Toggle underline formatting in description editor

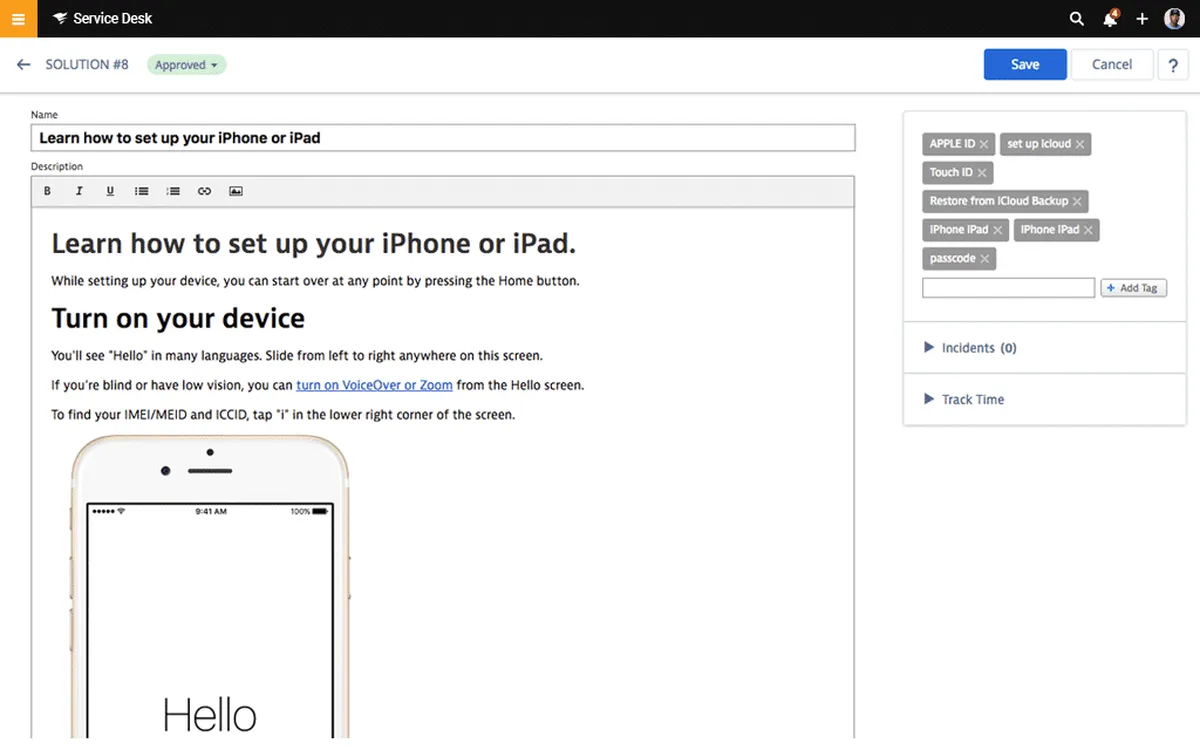point(110,191)
